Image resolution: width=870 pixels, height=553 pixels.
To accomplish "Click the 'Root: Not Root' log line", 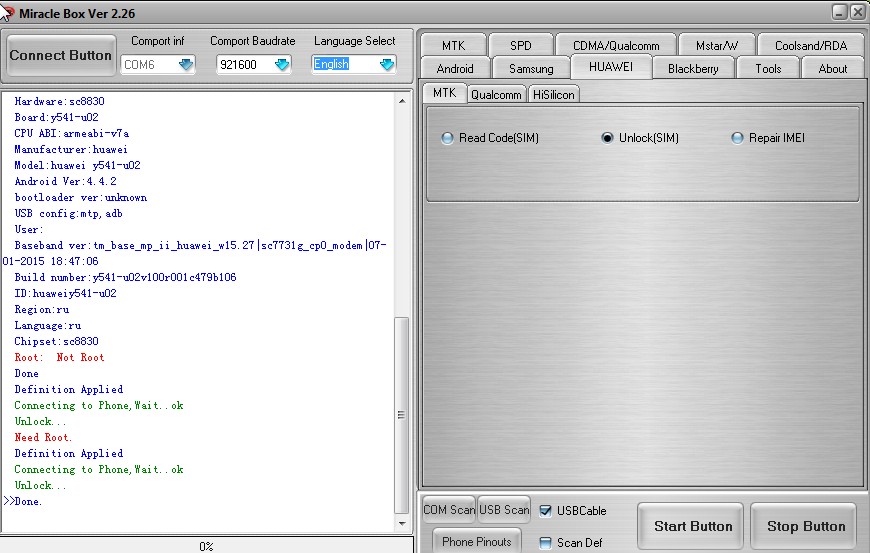I will point(59,358).
